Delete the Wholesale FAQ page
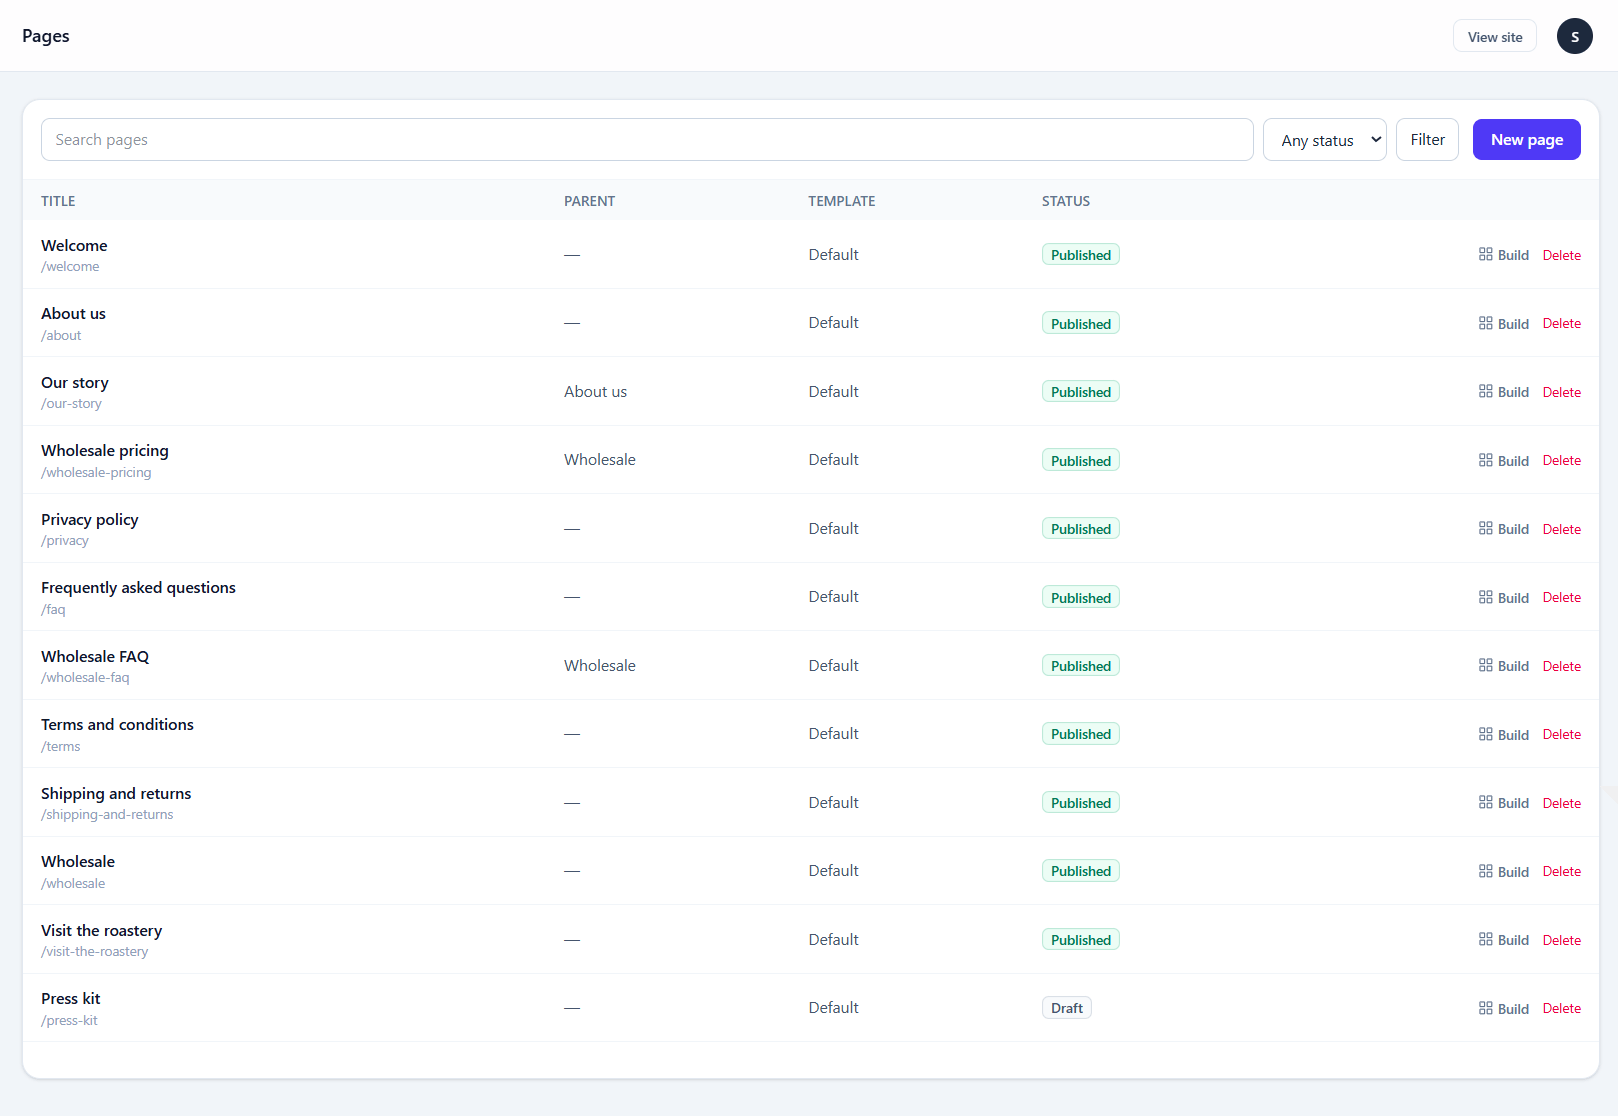Screen dimensions: 1618x1116 point(1561,666)
